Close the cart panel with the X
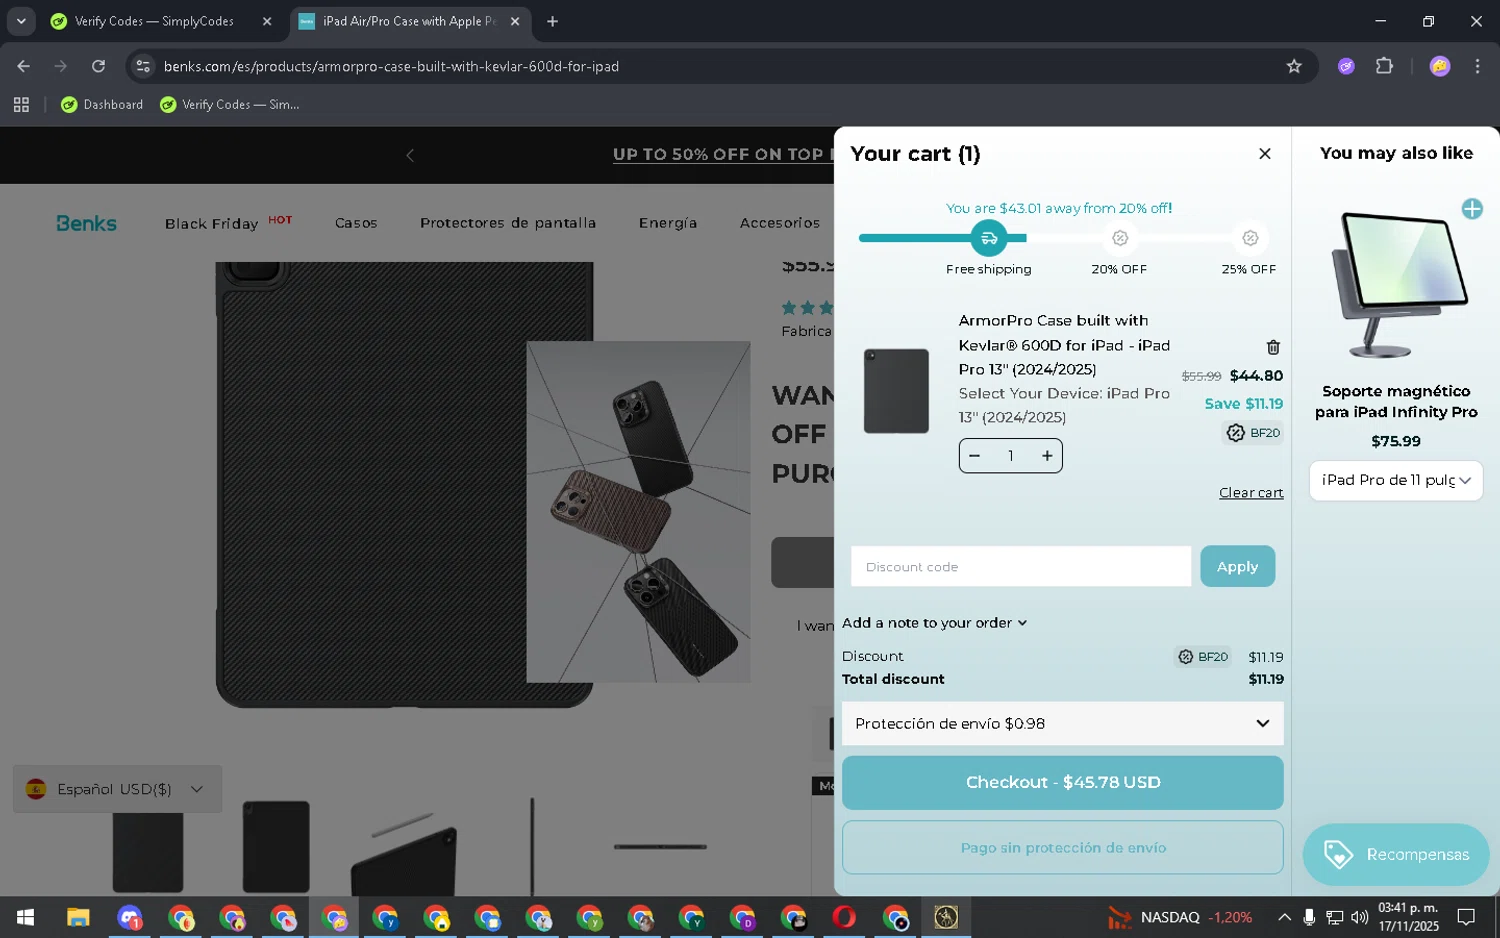The width and height of the screenshot is (1500, 938). (x=1265, y=154)
